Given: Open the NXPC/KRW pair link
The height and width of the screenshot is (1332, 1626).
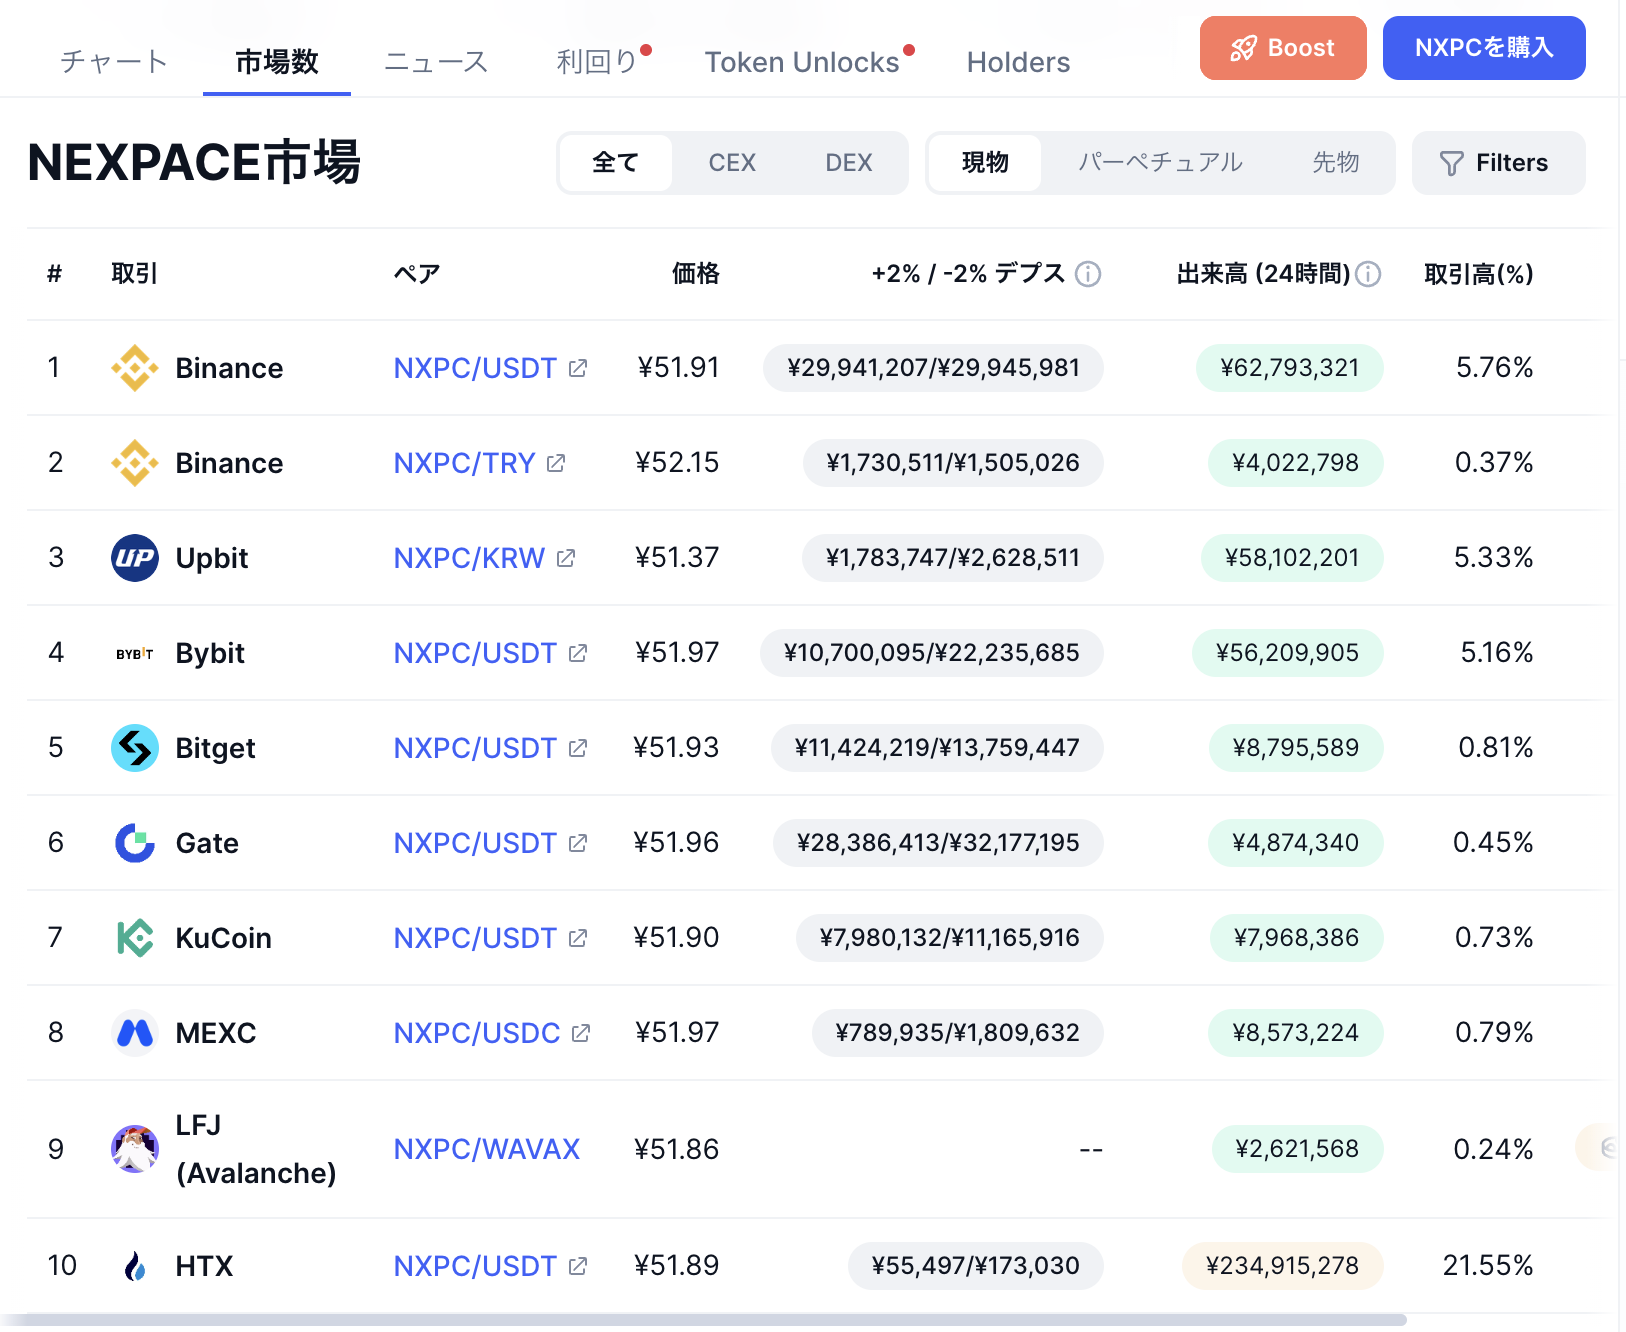Looking at the screenshot, I should click(469, 558).
